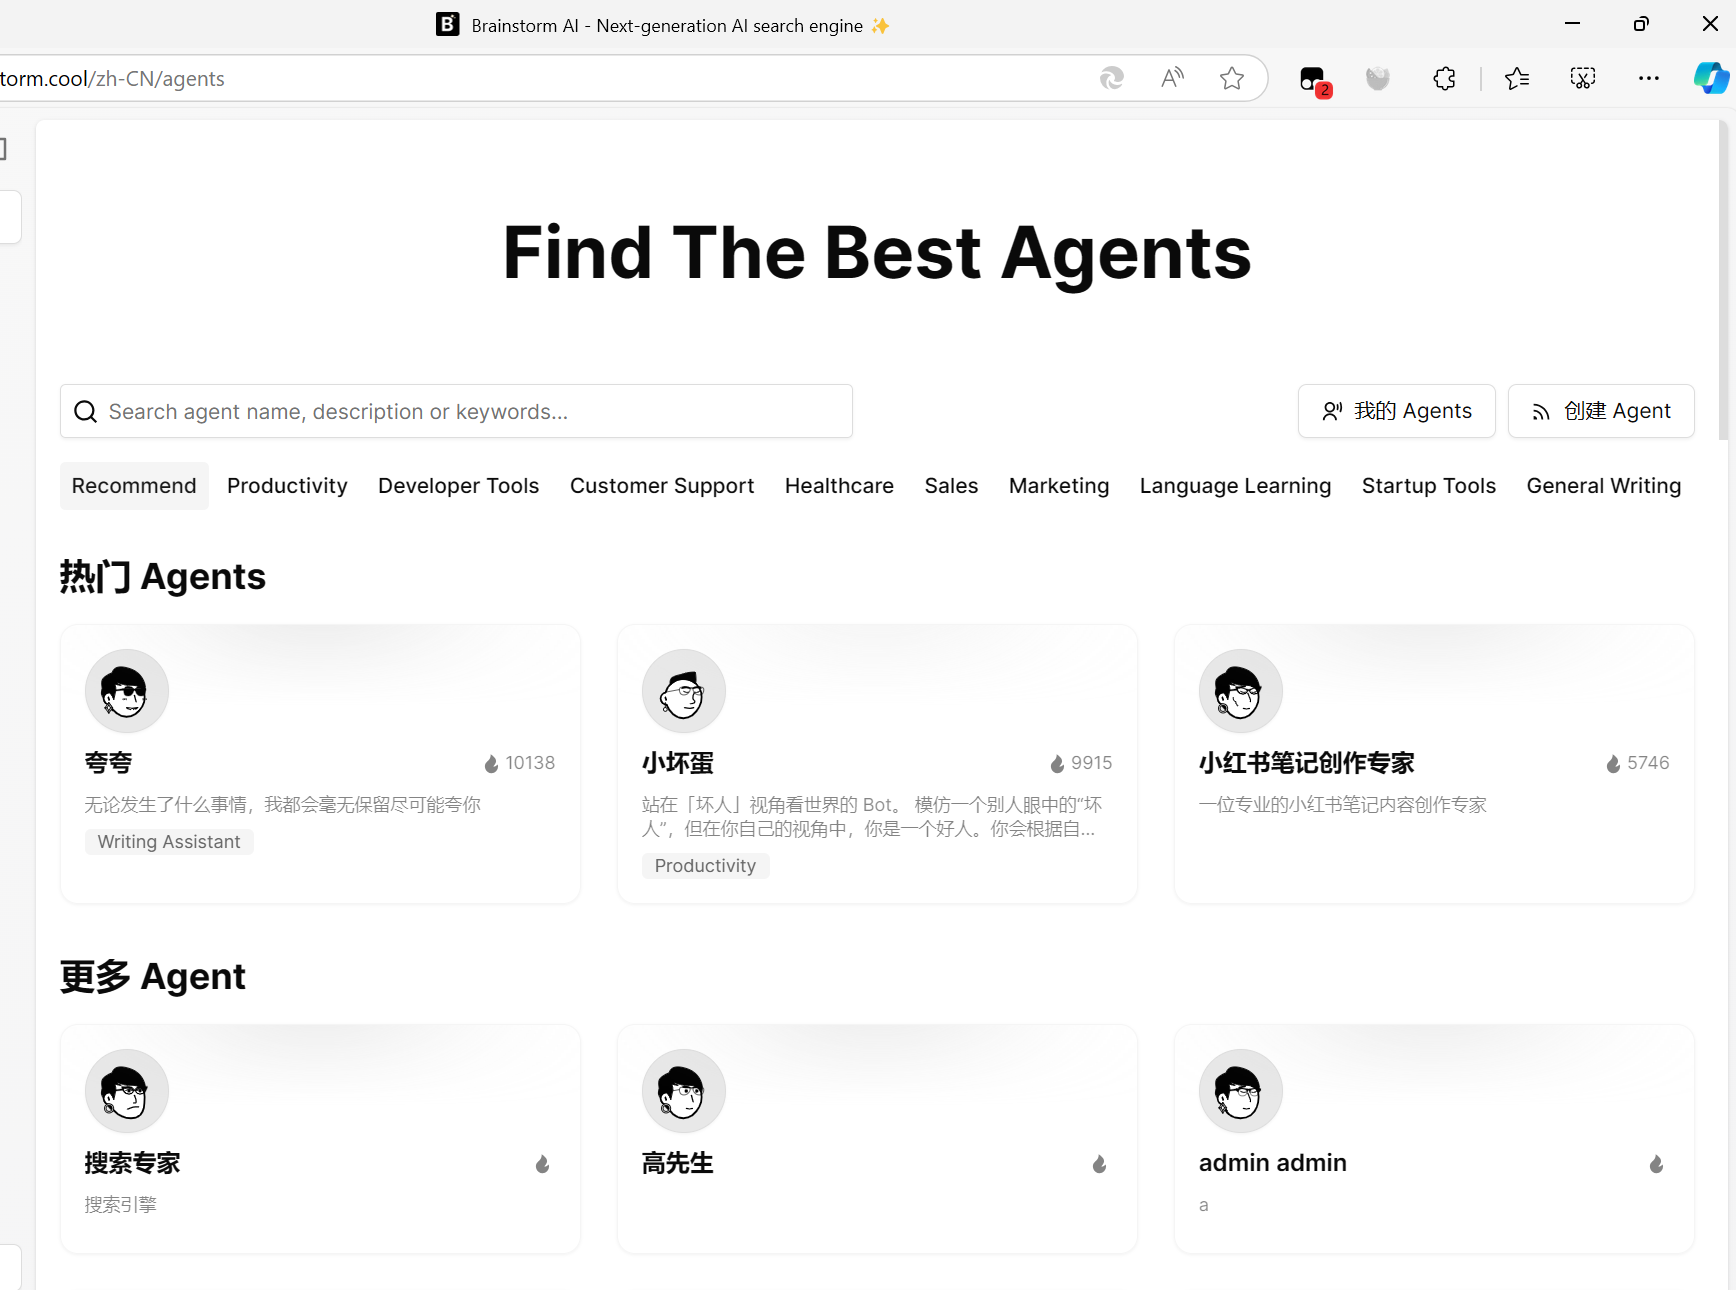Click the extension icon with red badge
Viewport: 1736px width, 1290px height.
point(1314,80)
